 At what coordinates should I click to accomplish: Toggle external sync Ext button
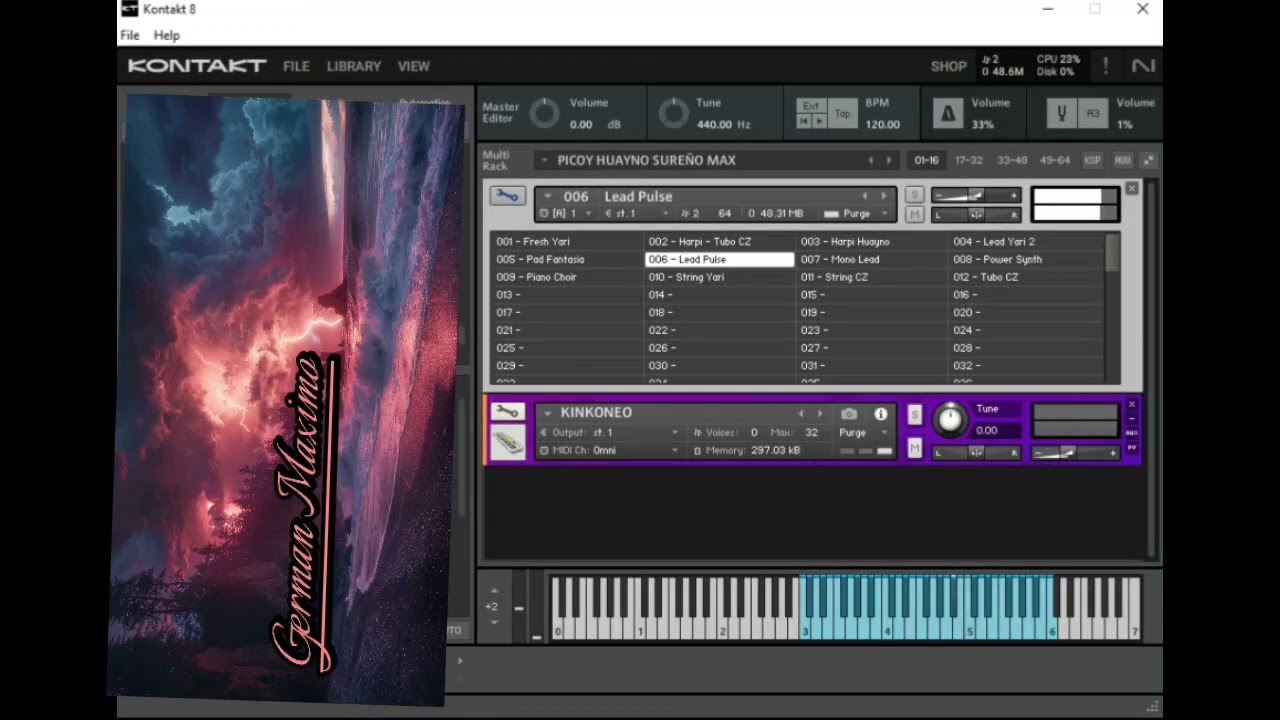[811, 106]
